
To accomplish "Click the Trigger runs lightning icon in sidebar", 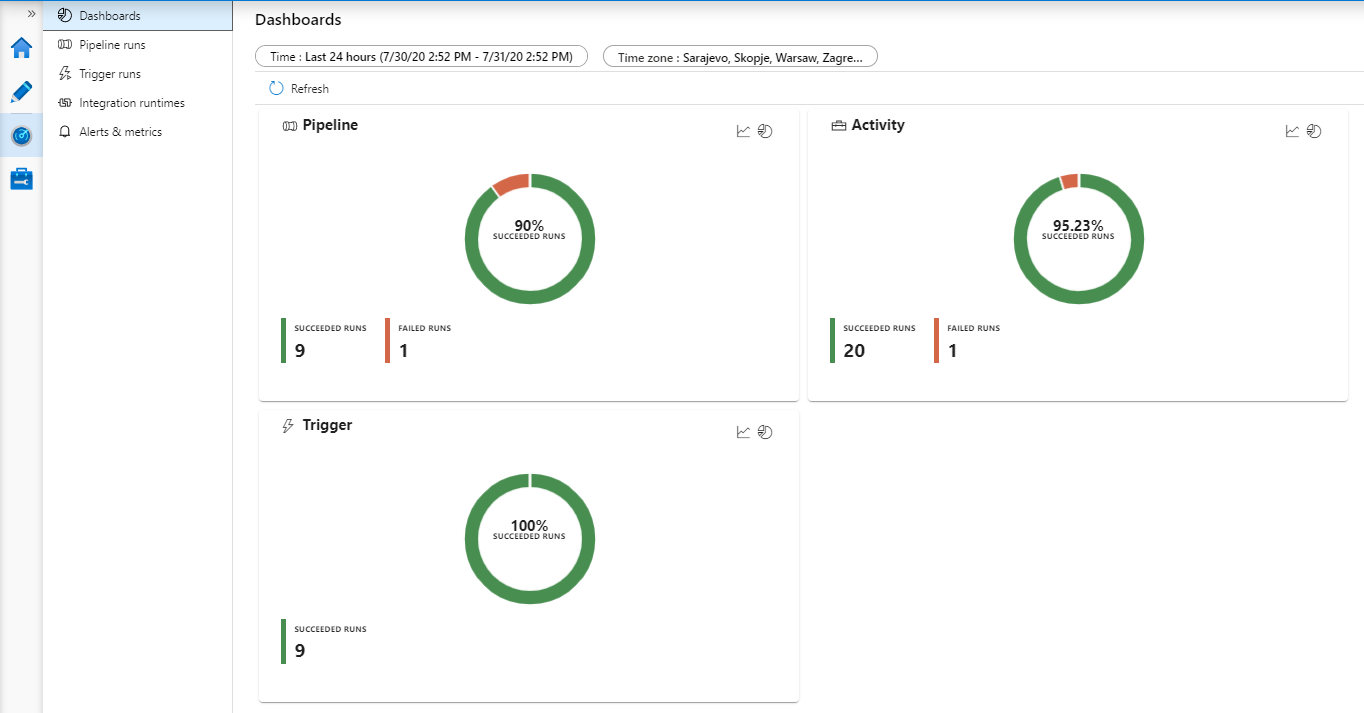I will pyautogui.click(x=65, y=74).
